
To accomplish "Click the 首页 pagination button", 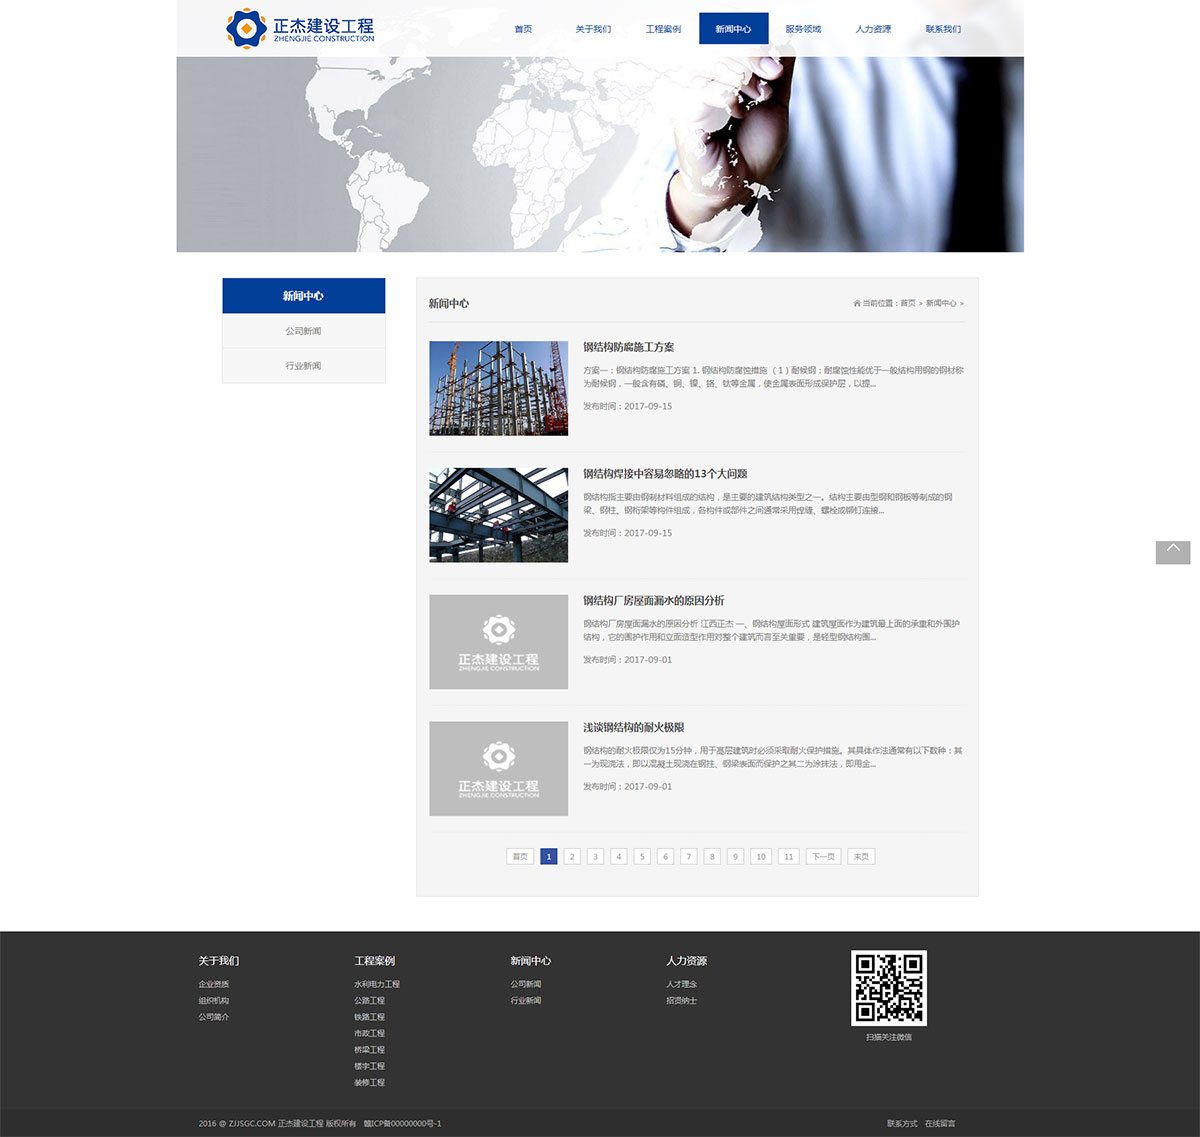I will [x=520, y=857].
